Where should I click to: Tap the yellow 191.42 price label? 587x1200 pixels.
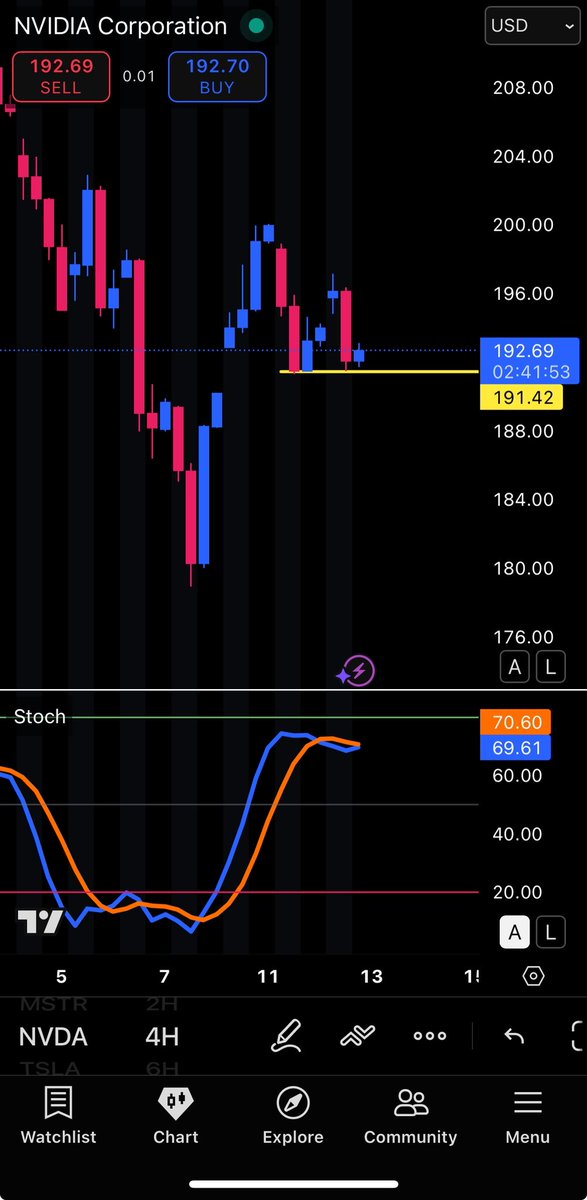[522, 397]
